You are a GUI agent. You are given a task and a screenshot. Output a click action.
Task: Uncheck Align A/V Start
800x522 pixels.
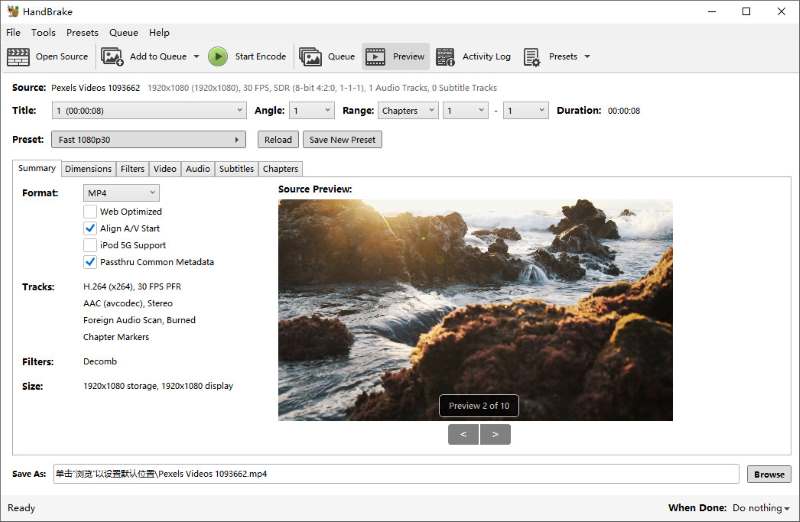[x=90, y=228]
